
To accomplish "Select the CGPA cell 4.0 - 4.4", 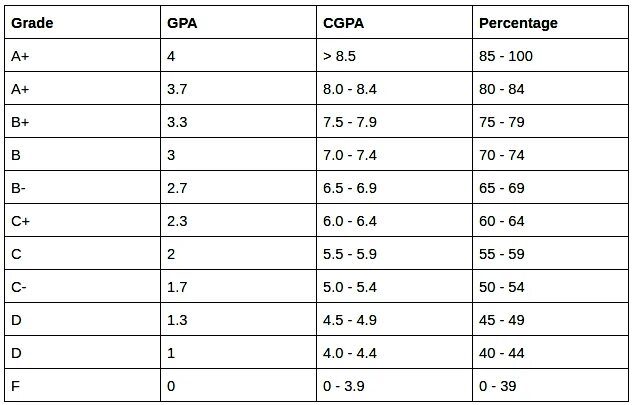I will [x=395, y=353].
